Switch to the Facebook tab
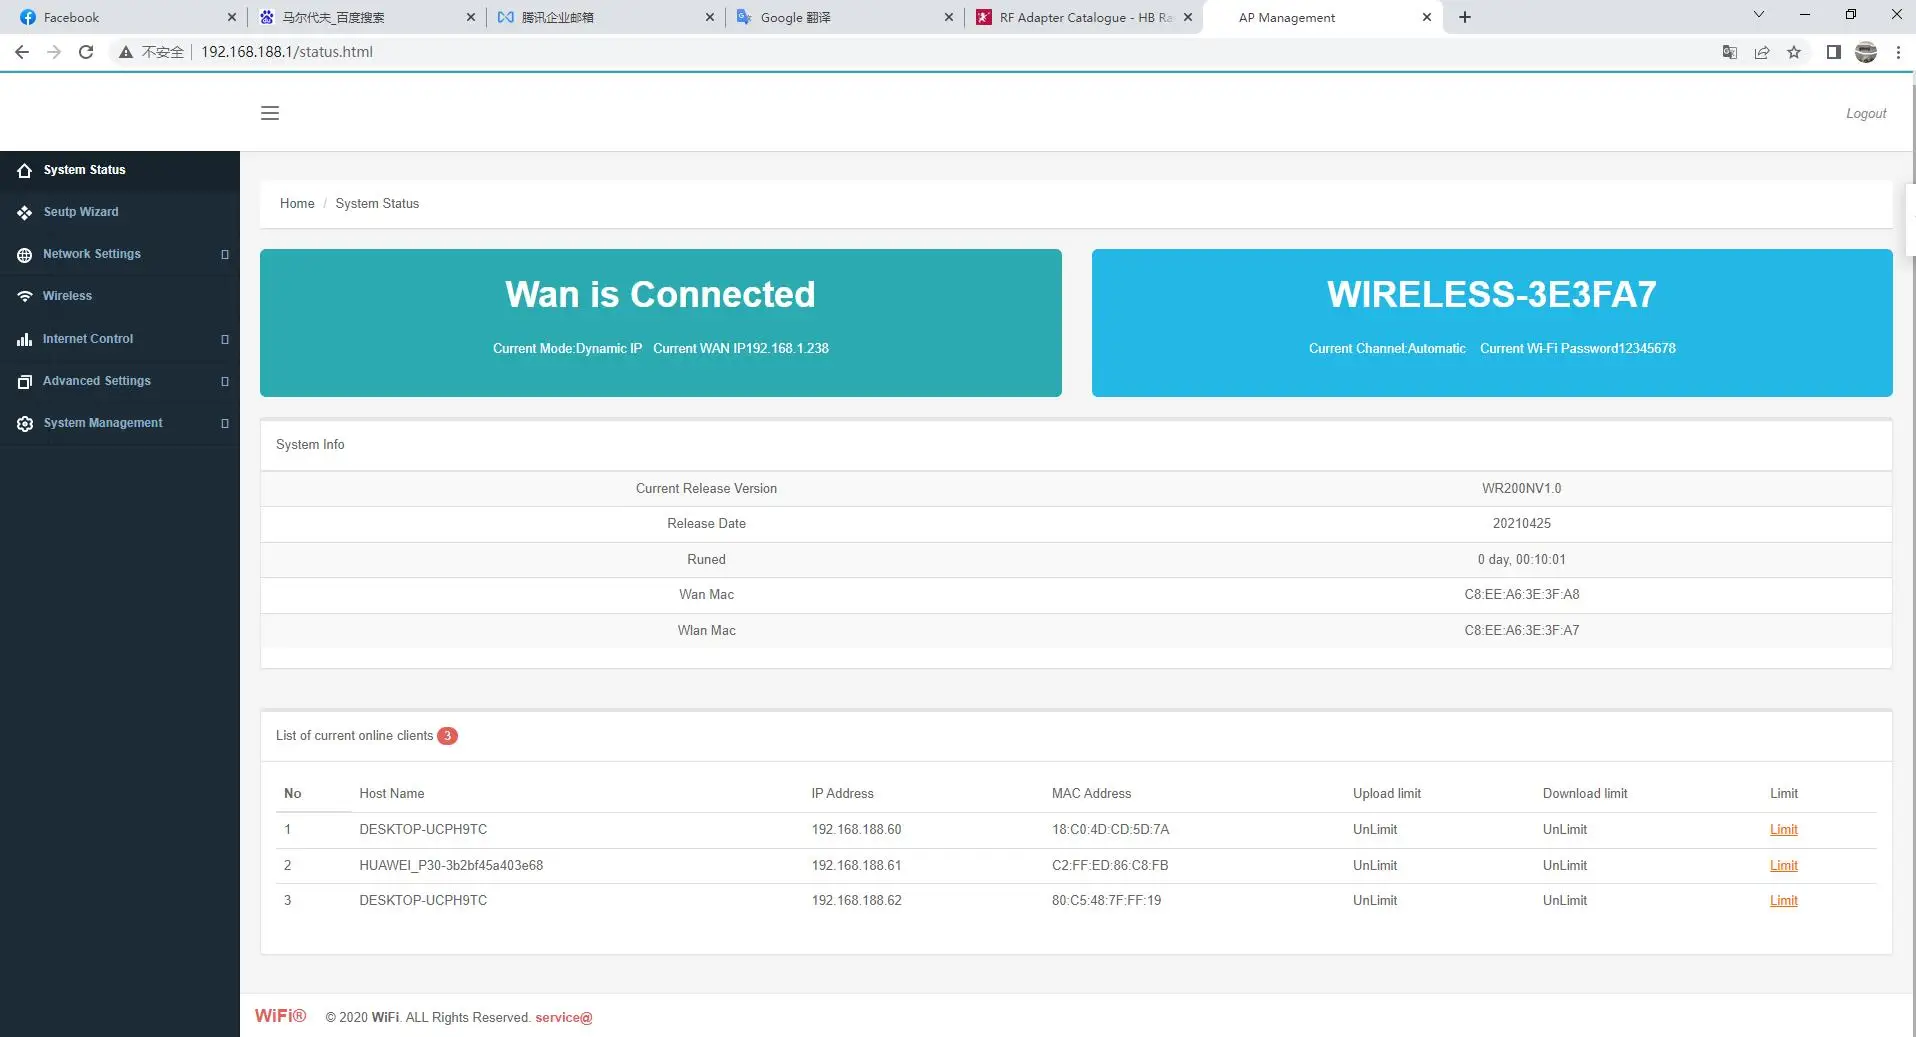The width and height of the screenshot is (1916, 1037). [x=125, y=17]
